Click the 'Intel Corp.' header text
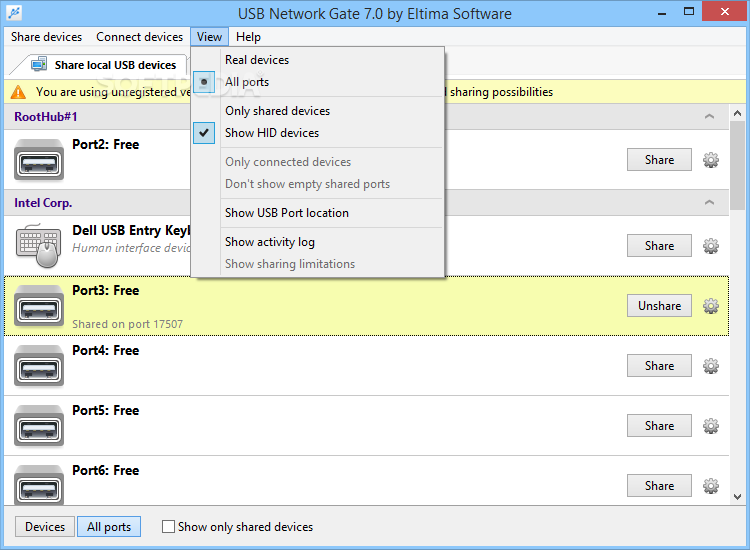This screenshot has height=550, width=750. click(43, 203)
